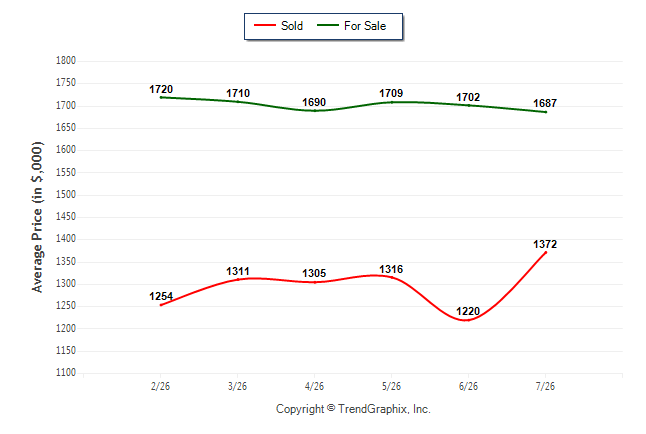Select the 1710 For Sale data point

tap(238, 101)
